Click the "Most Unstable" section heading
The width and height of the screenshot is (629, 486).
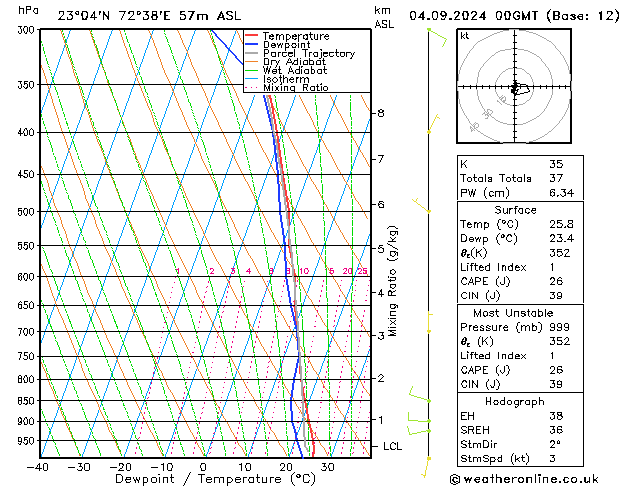click(x=513, y=313)
